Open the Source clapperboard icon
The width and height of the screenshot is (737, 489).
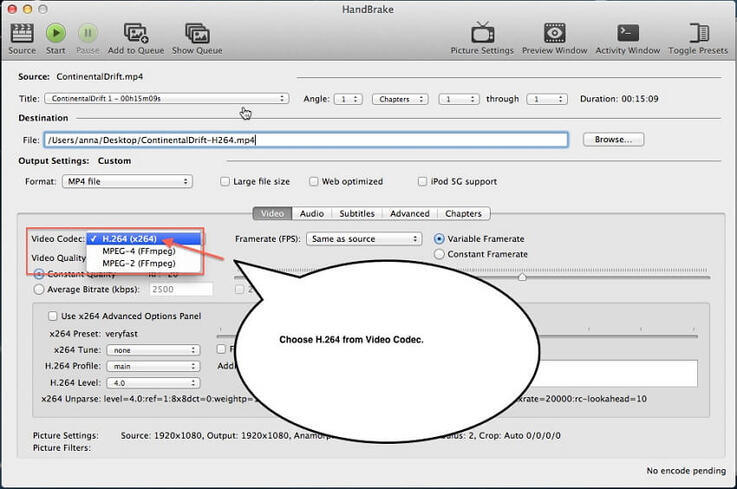pos(22,33)
